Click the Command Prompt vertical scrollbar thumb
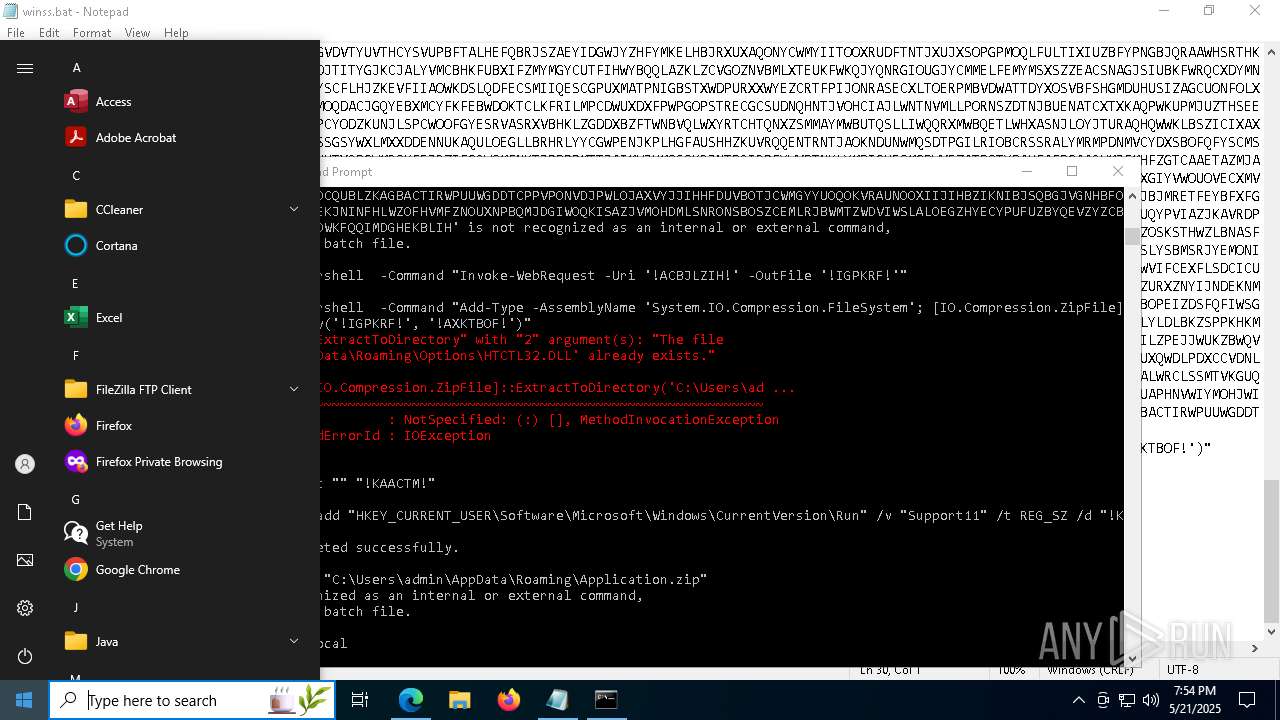Image resolution: width=1280 pixels, height=720 pixels. [x=1132, y=236]
